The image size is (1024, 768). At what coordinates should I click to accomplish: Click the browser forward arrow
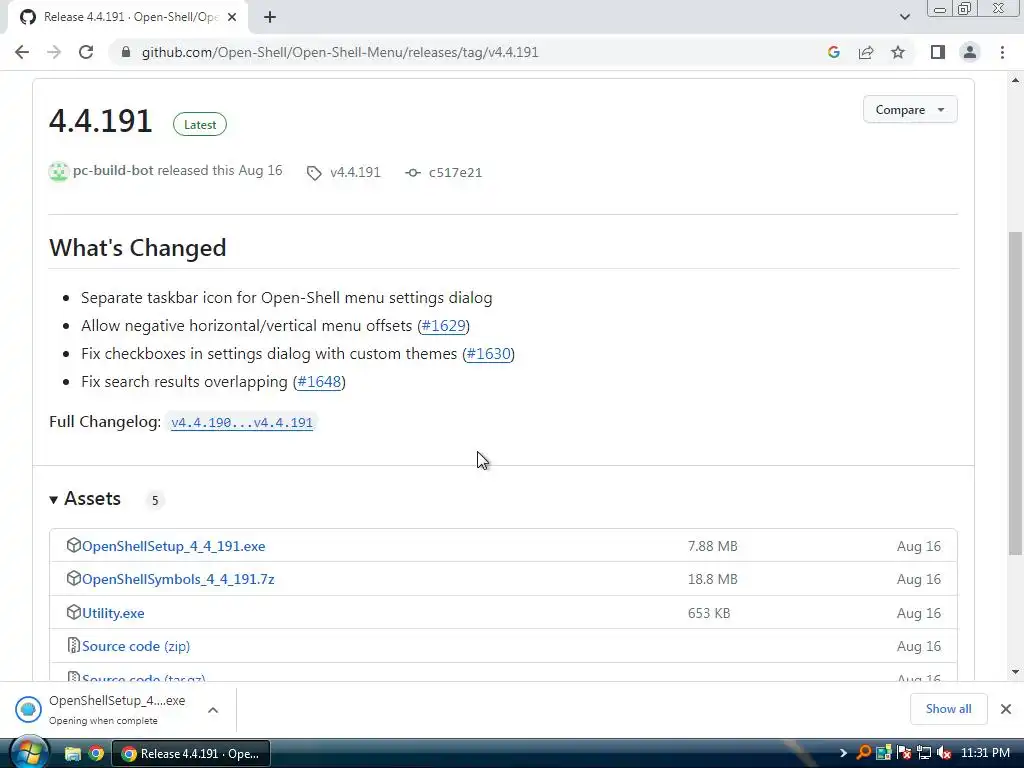[54, 52]
